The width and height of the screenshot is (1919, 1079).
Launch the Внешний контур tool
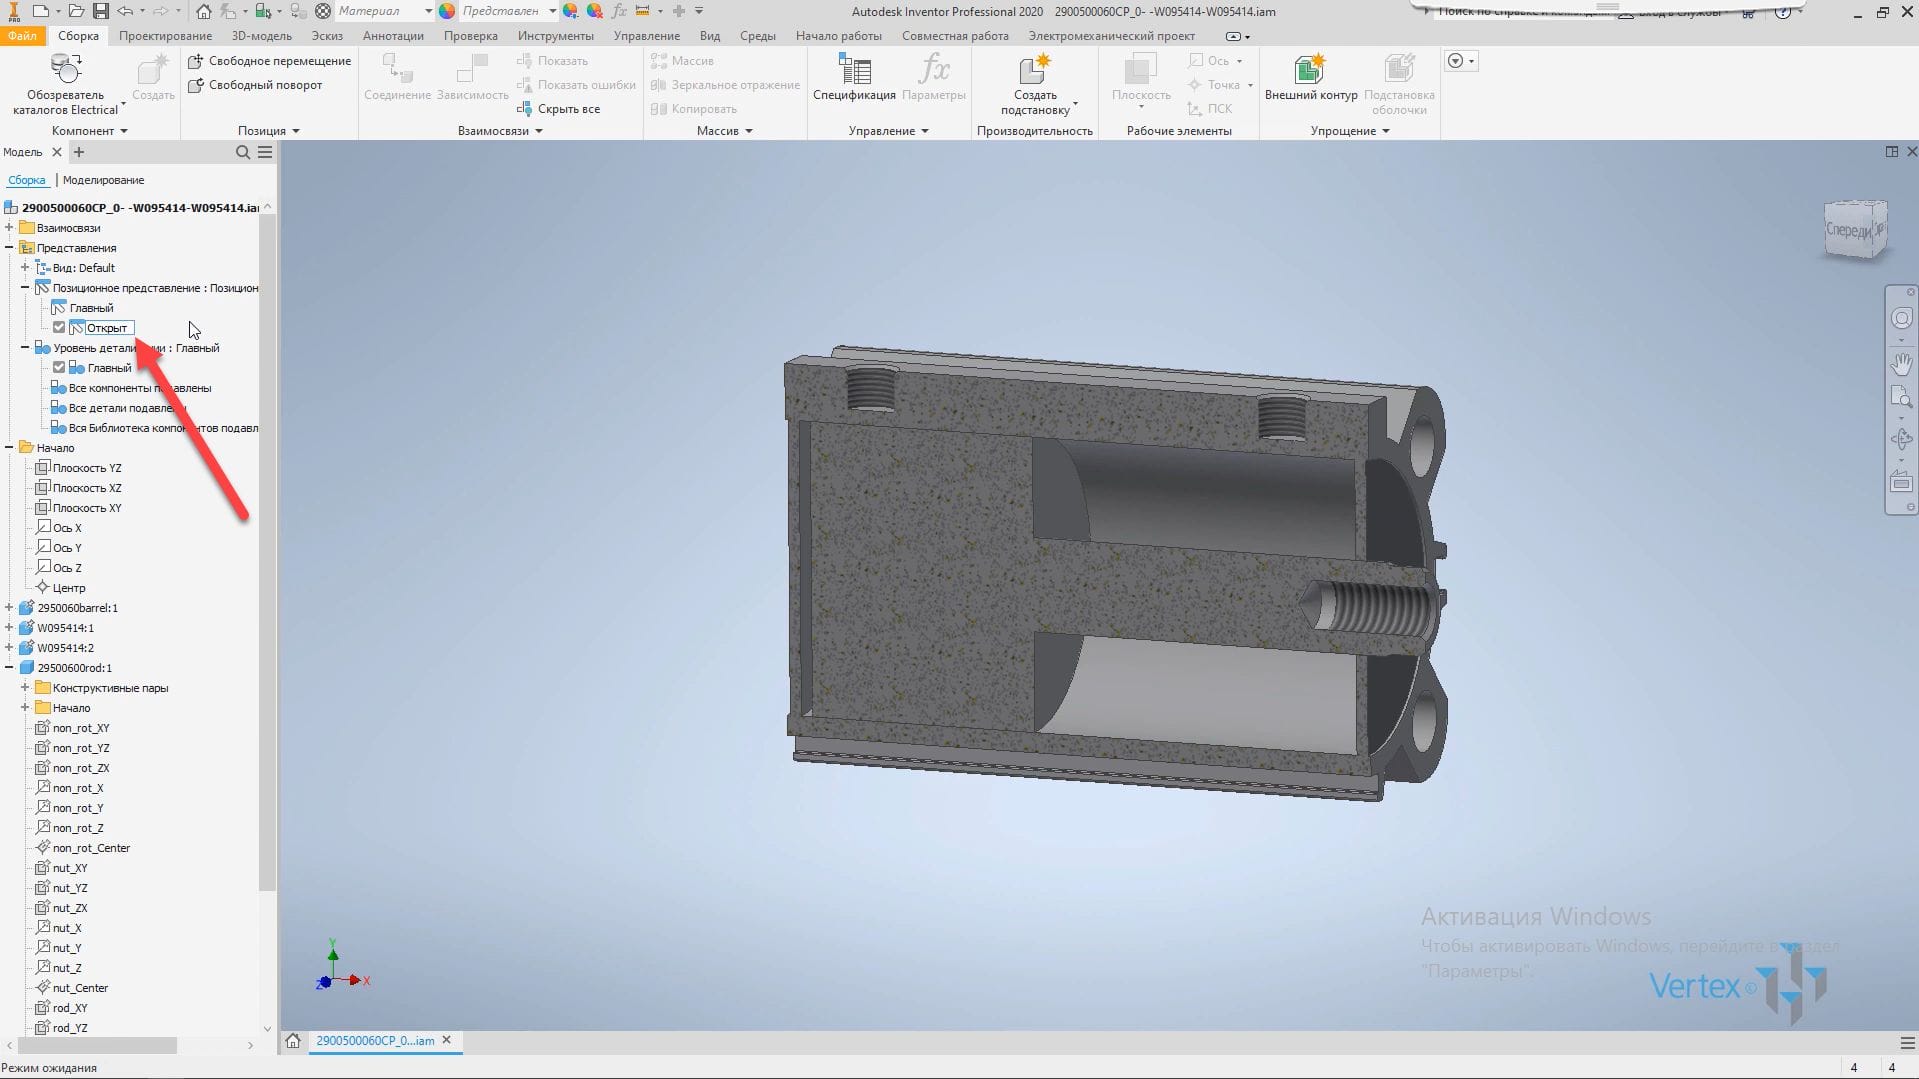1310,78
